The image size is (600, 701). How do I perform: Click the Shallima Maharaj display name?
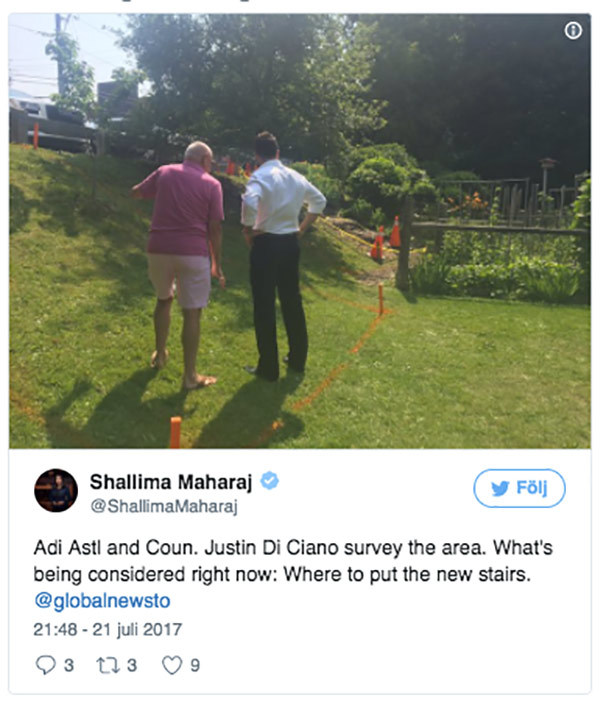171,482
